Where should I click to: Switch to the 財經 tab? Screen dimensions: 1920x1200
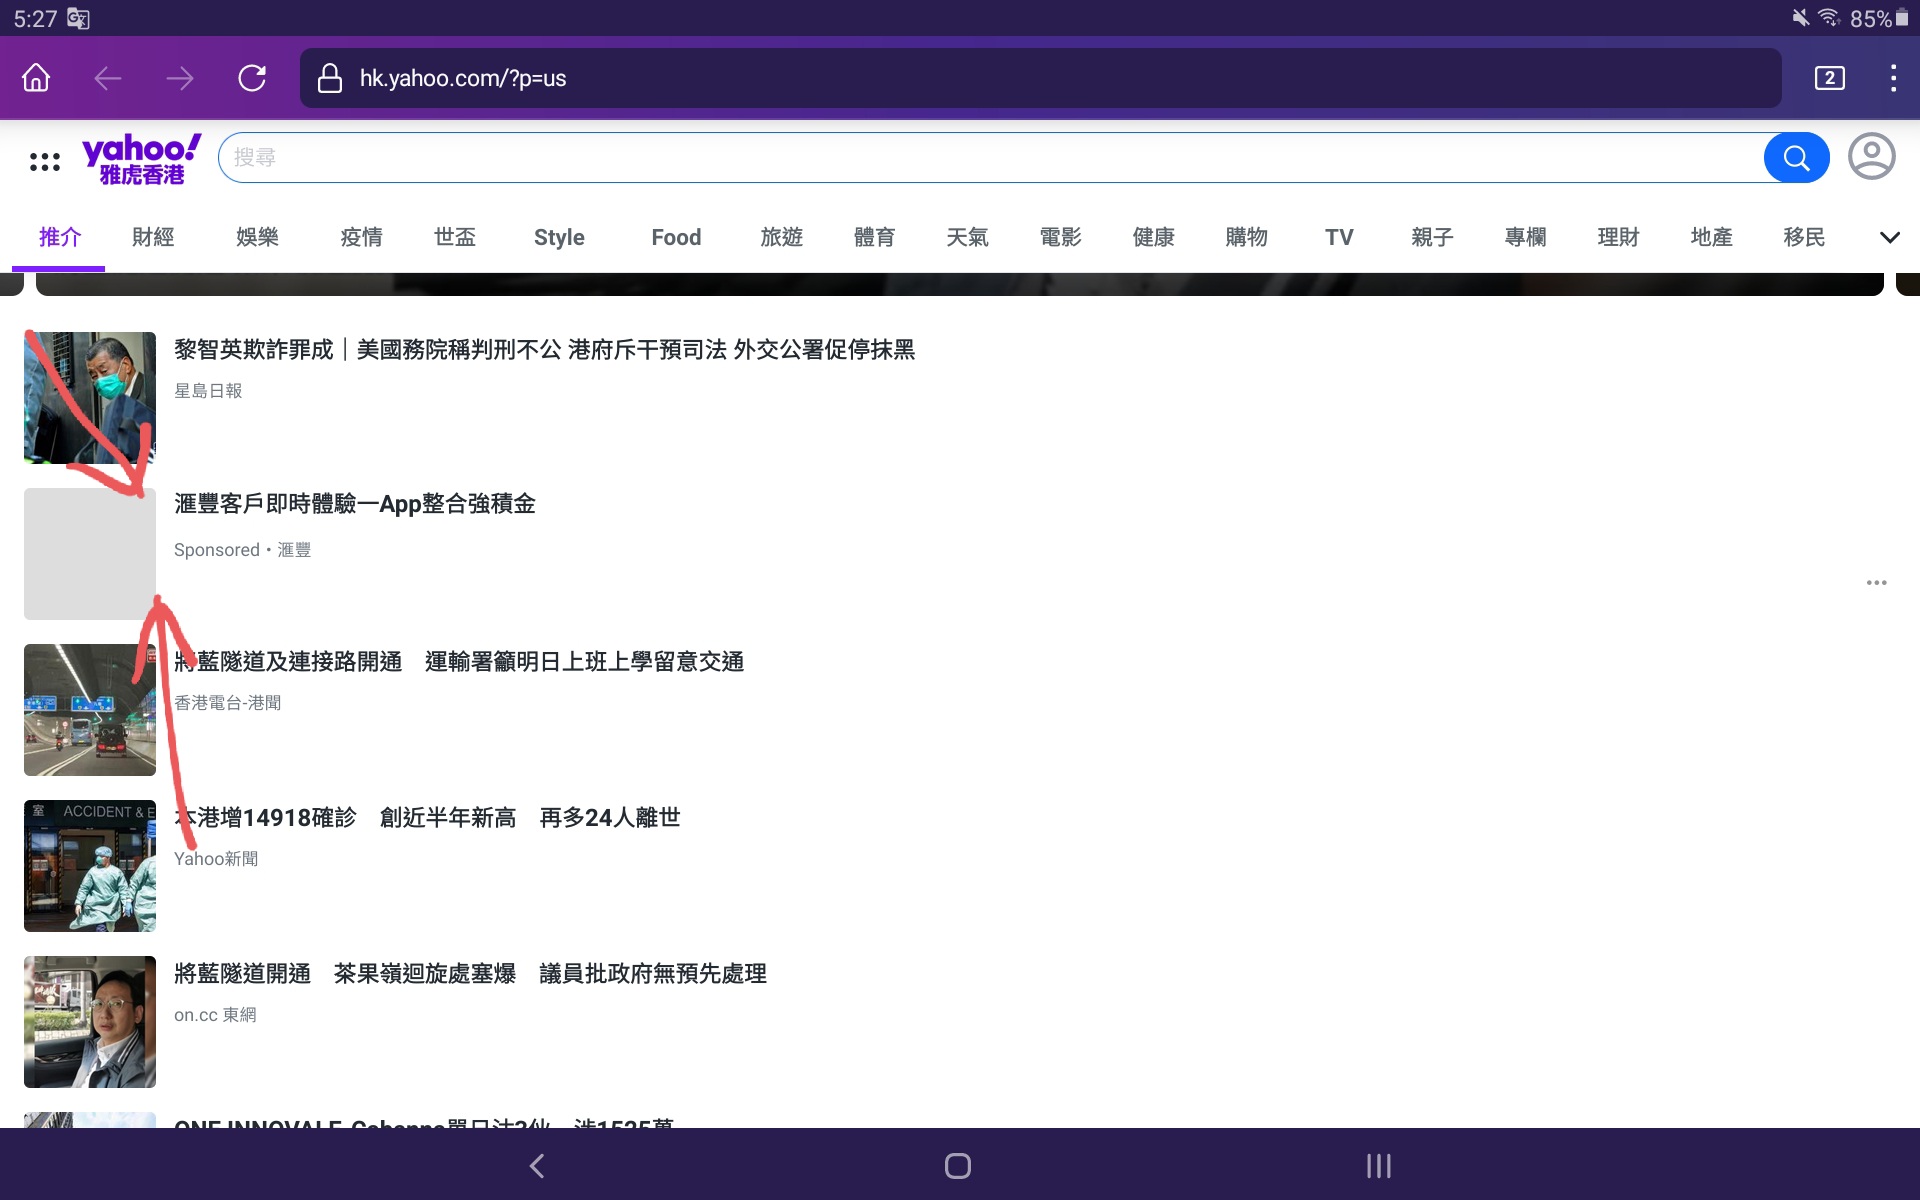click(x=153, y=237)
